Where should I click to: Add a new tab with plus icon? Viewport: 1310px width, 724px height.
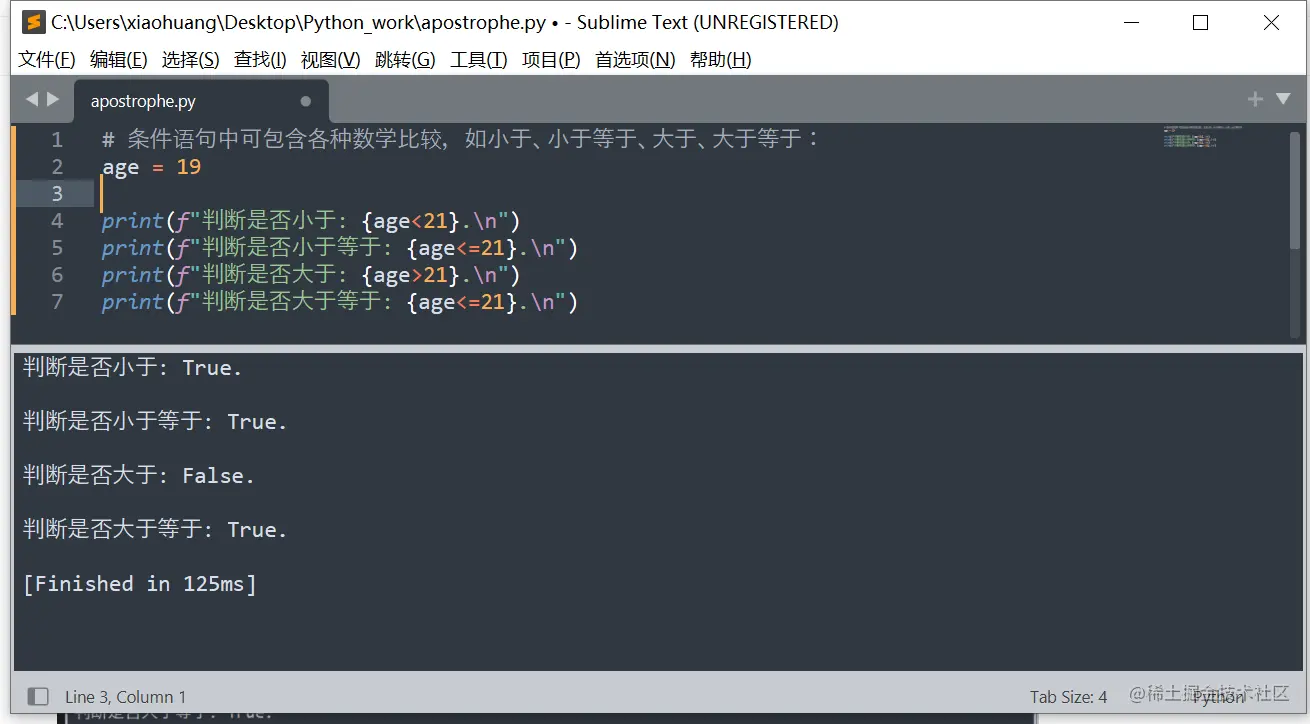tap(1255, 99)
